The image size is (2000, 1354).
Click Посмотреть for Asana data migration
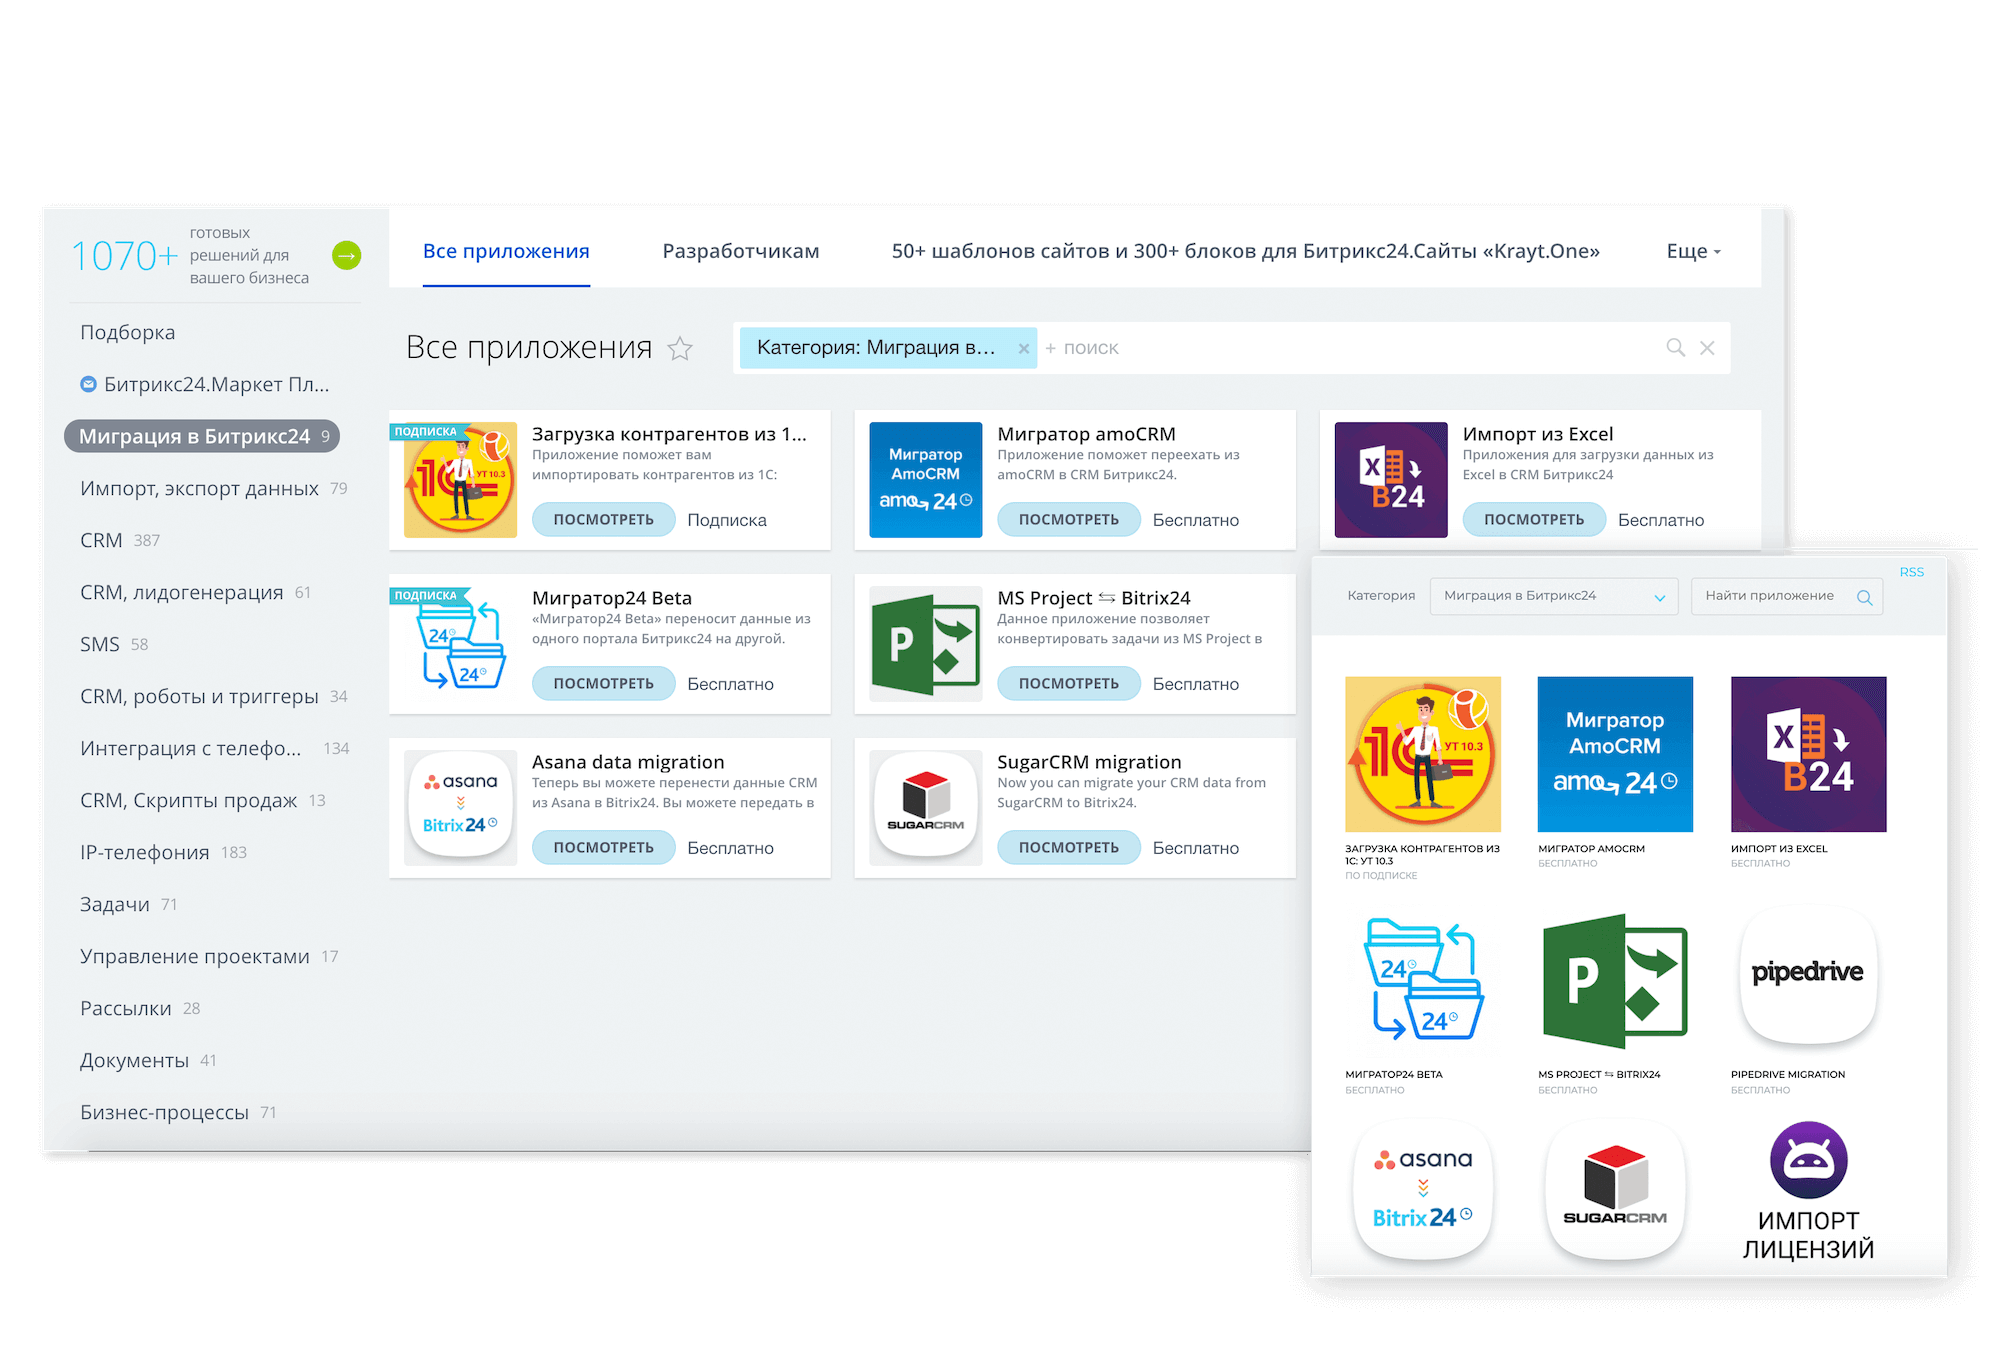pyautogui.click(x=603, y=847)
